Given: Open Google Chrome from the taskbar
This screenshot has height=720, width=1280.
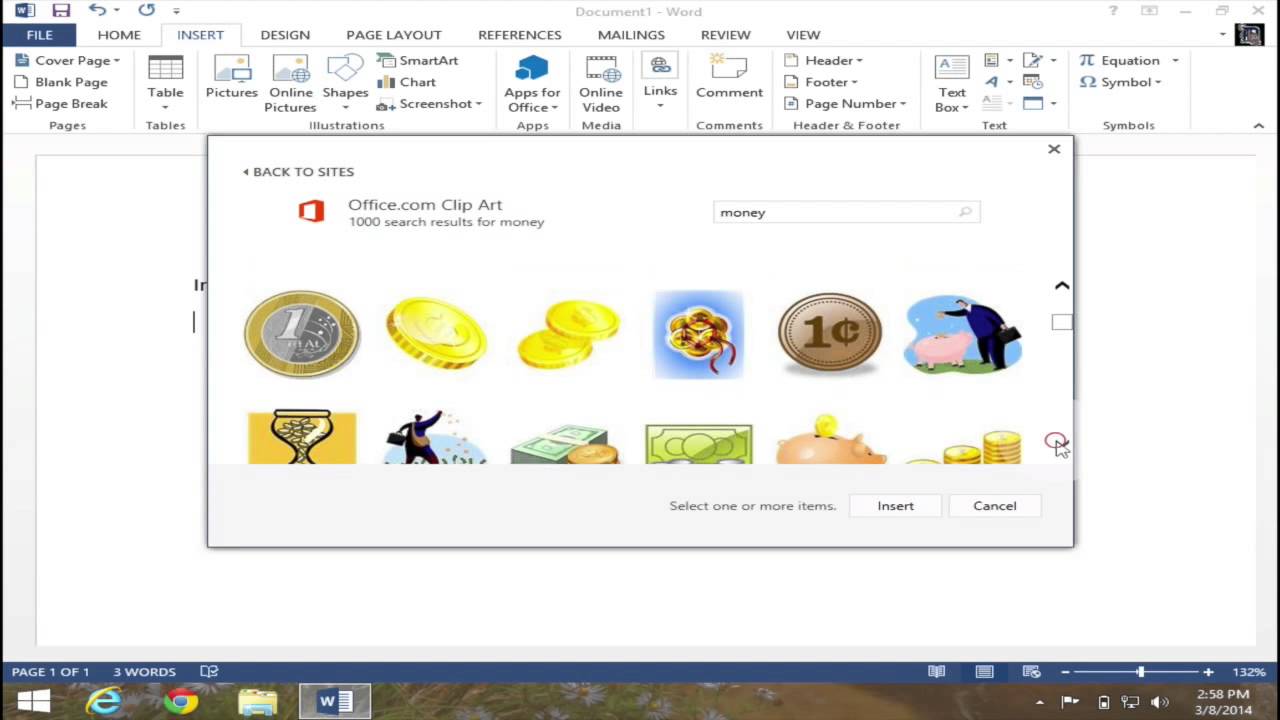Looking at the screenshot, I should coord(181,702).
